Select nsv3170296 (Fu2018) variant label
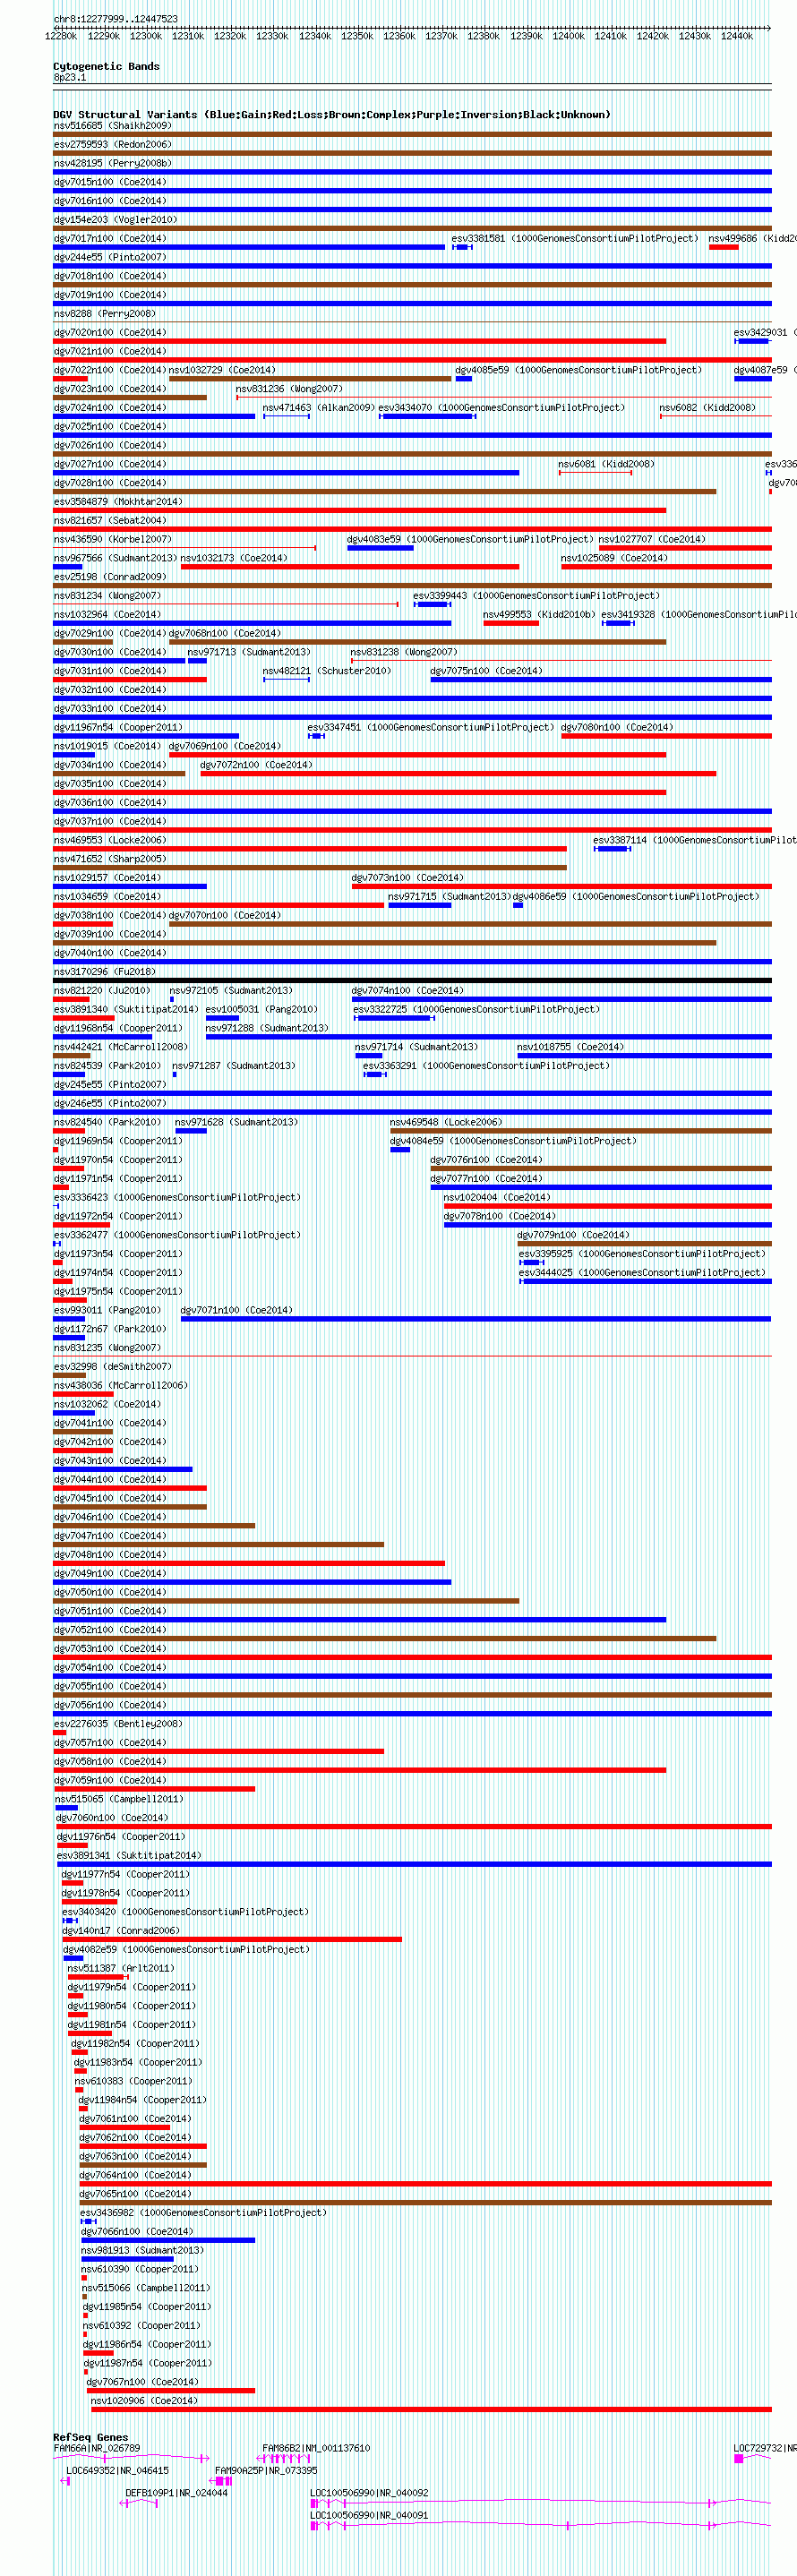Viewport: 797px width, 2576px height. 105,972
